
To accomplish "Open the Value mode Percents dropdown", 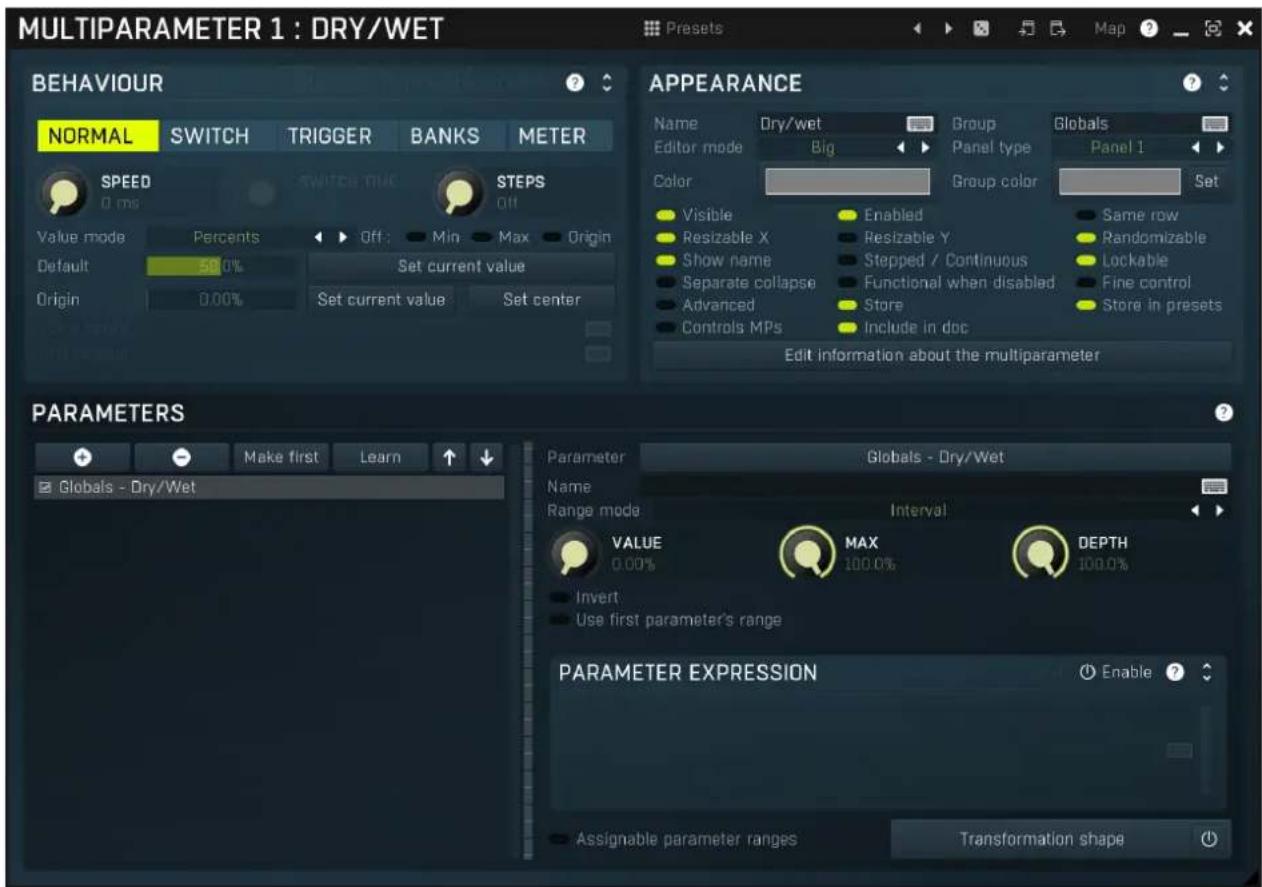I will 226,238.
